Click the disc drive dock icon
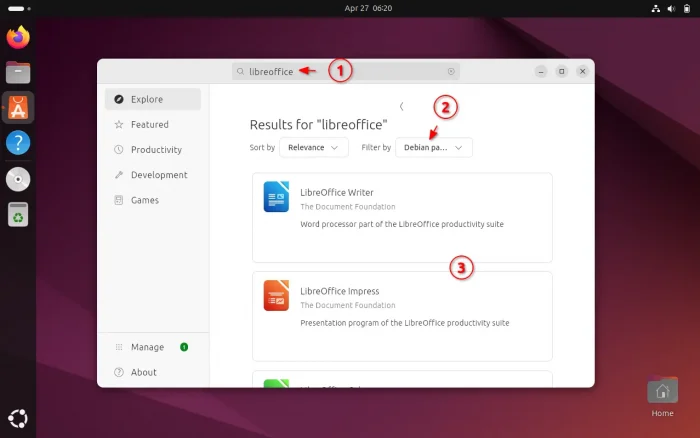700x438 pixels. click(18, 179)
